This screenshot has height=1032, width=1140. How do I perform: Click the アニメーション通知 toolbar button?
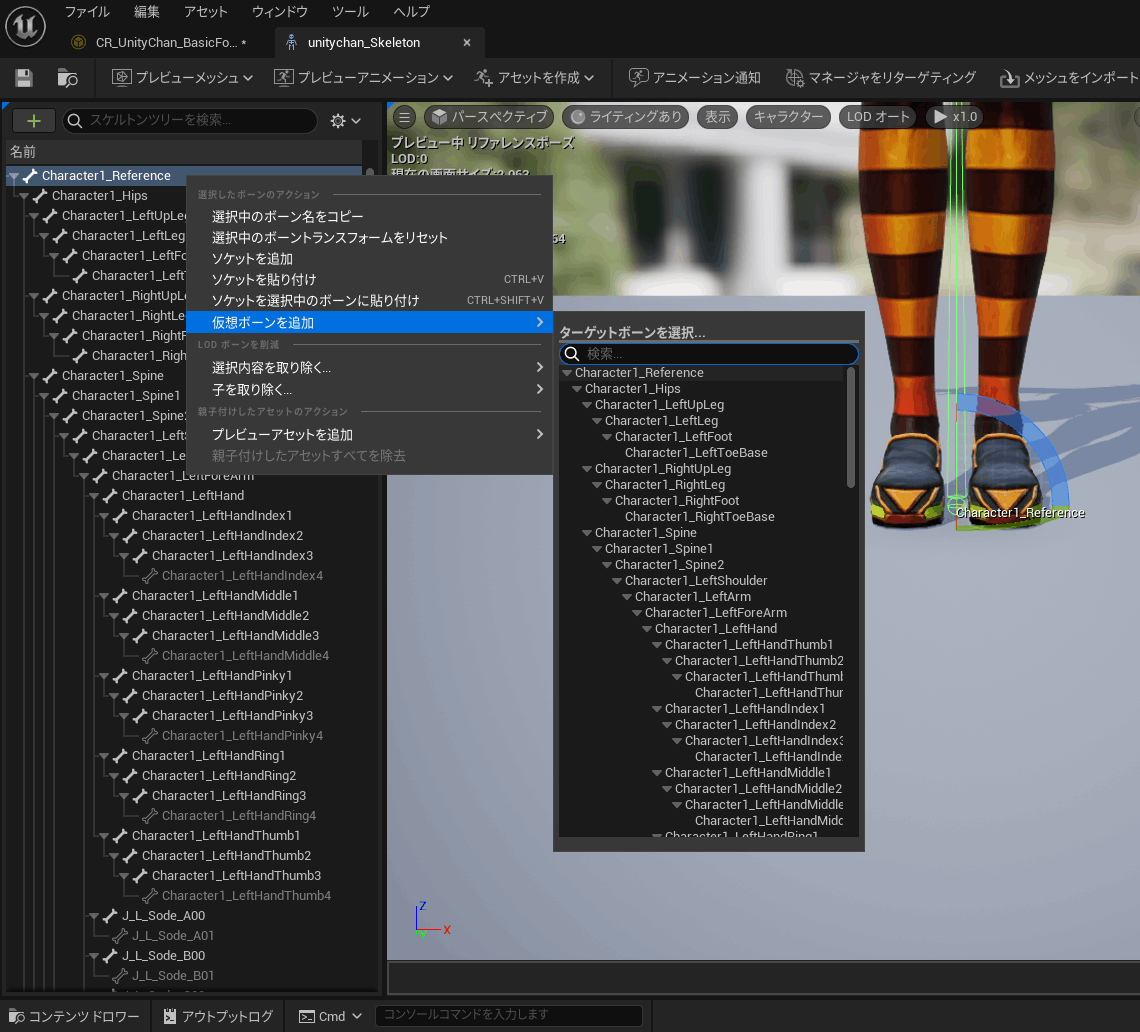695,78
